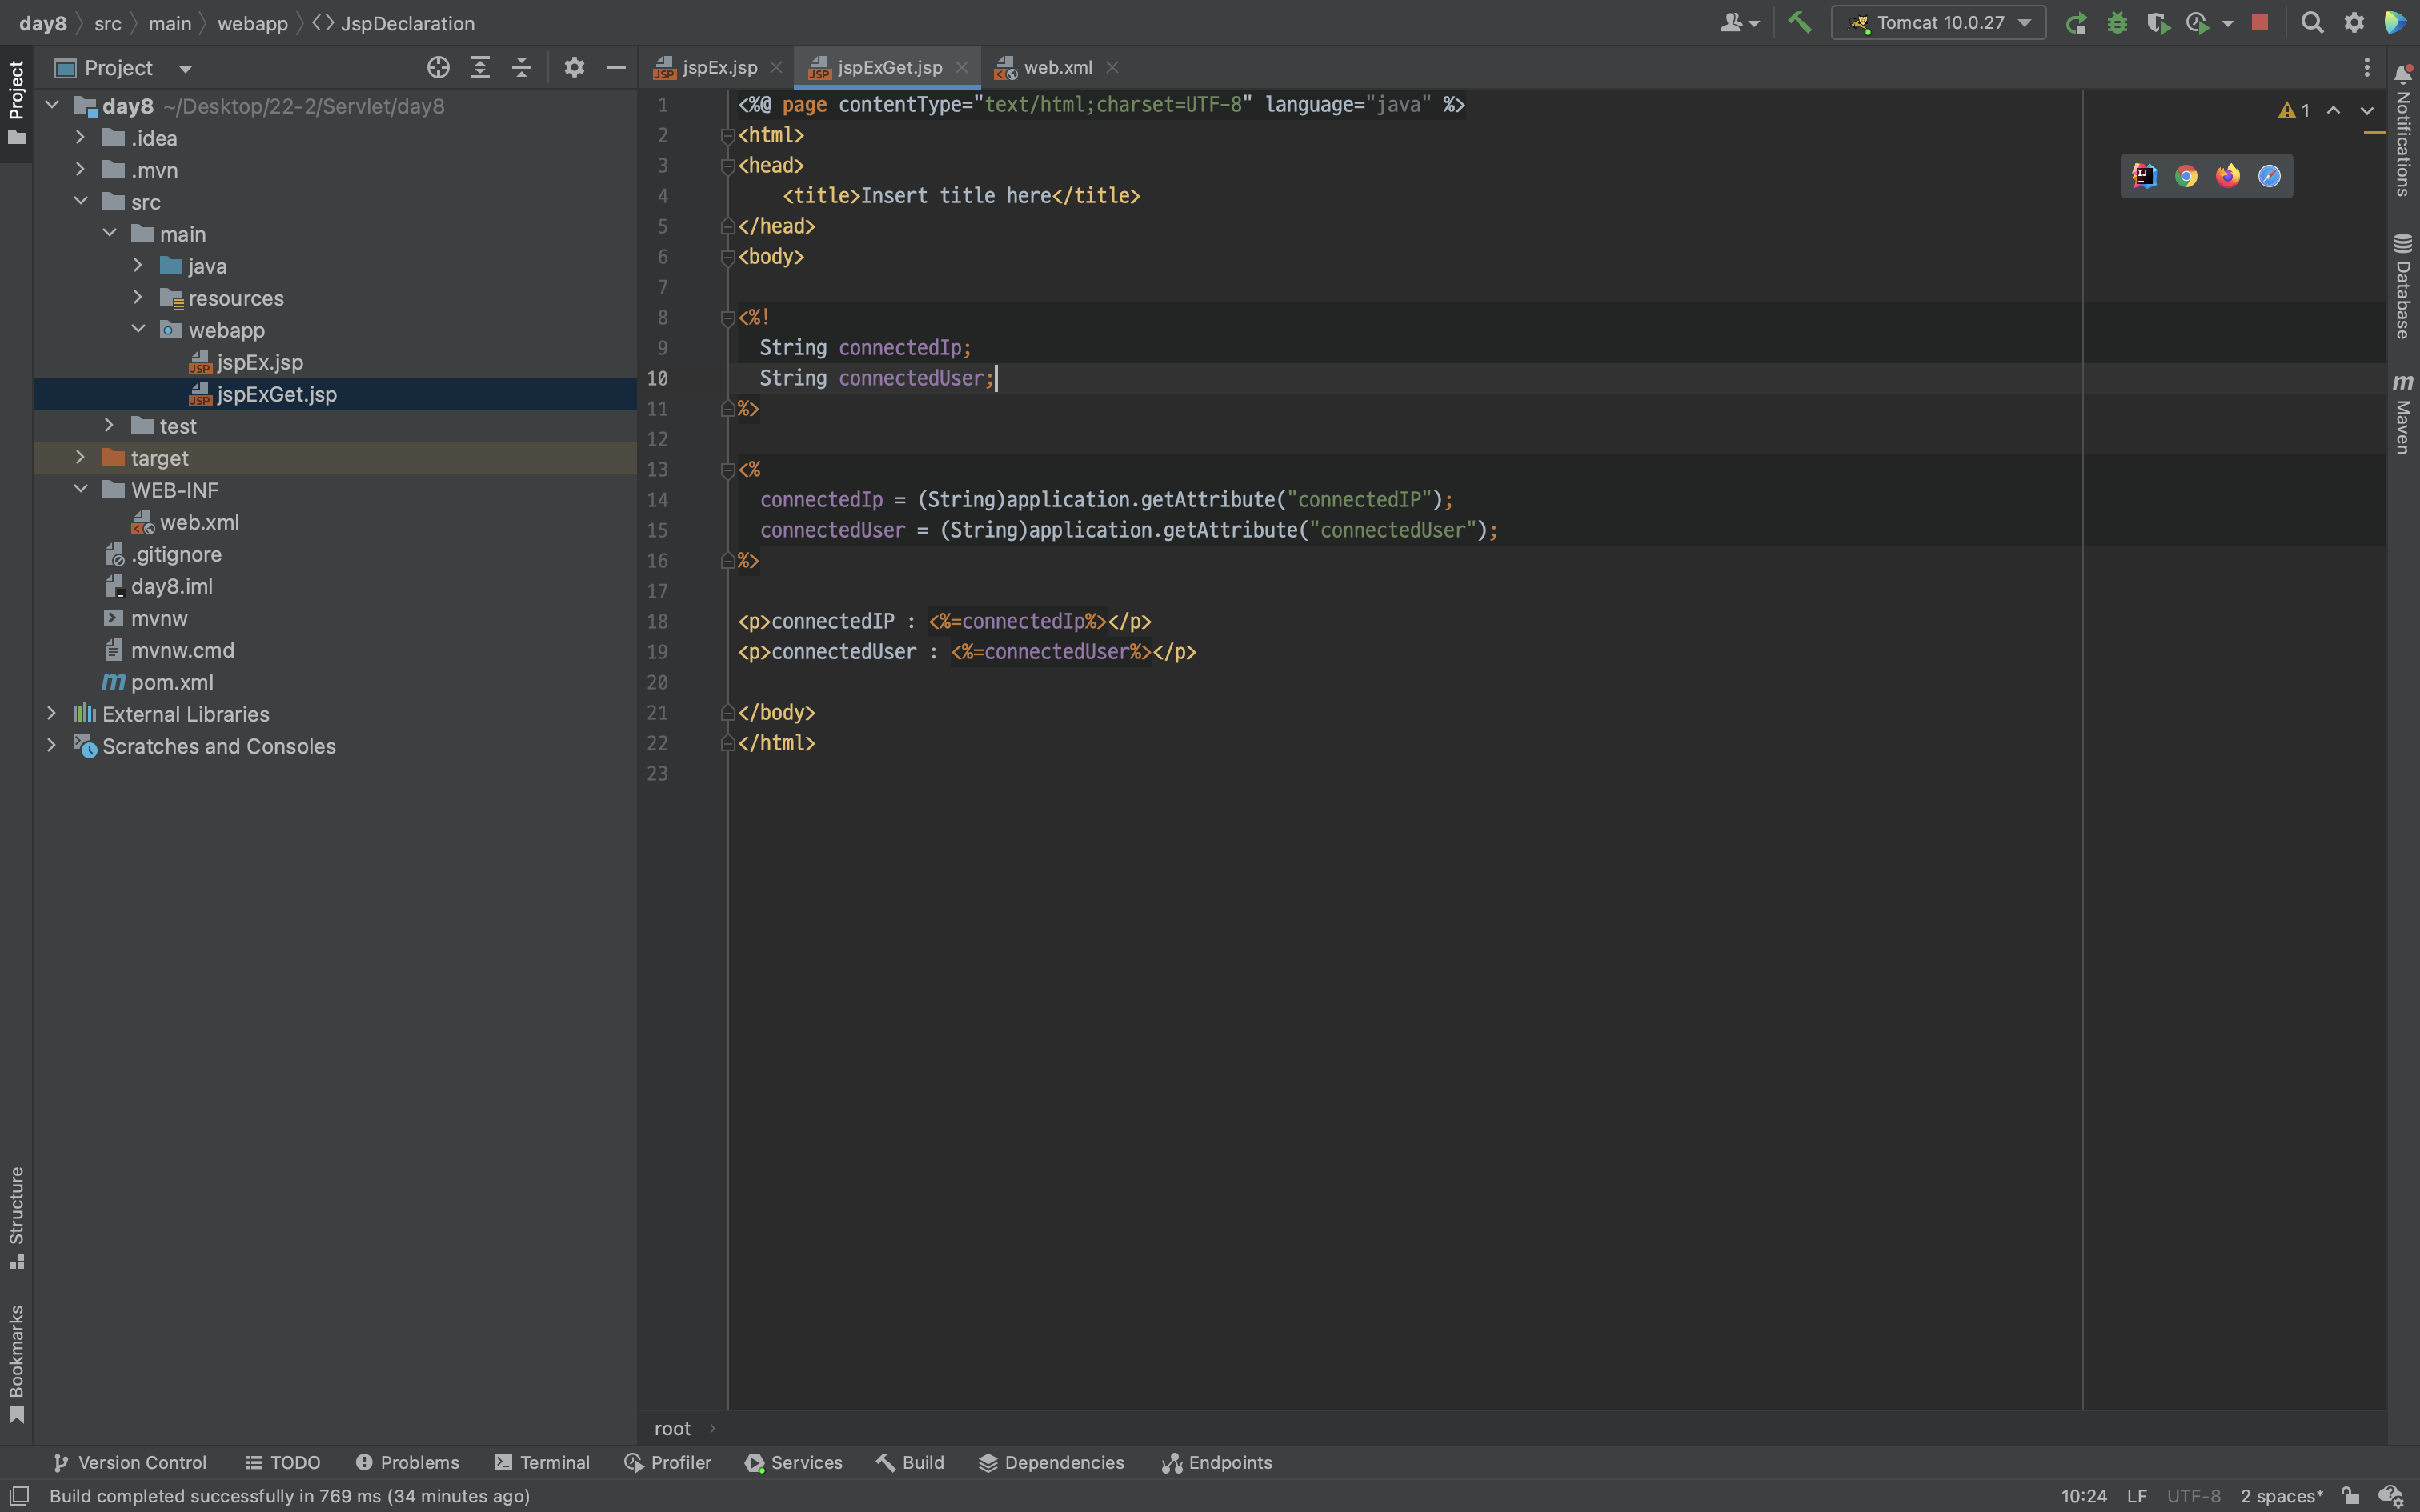
Task: Click the green Debug bug icon
Action: pyautogui.click(x=2117, y=23)
